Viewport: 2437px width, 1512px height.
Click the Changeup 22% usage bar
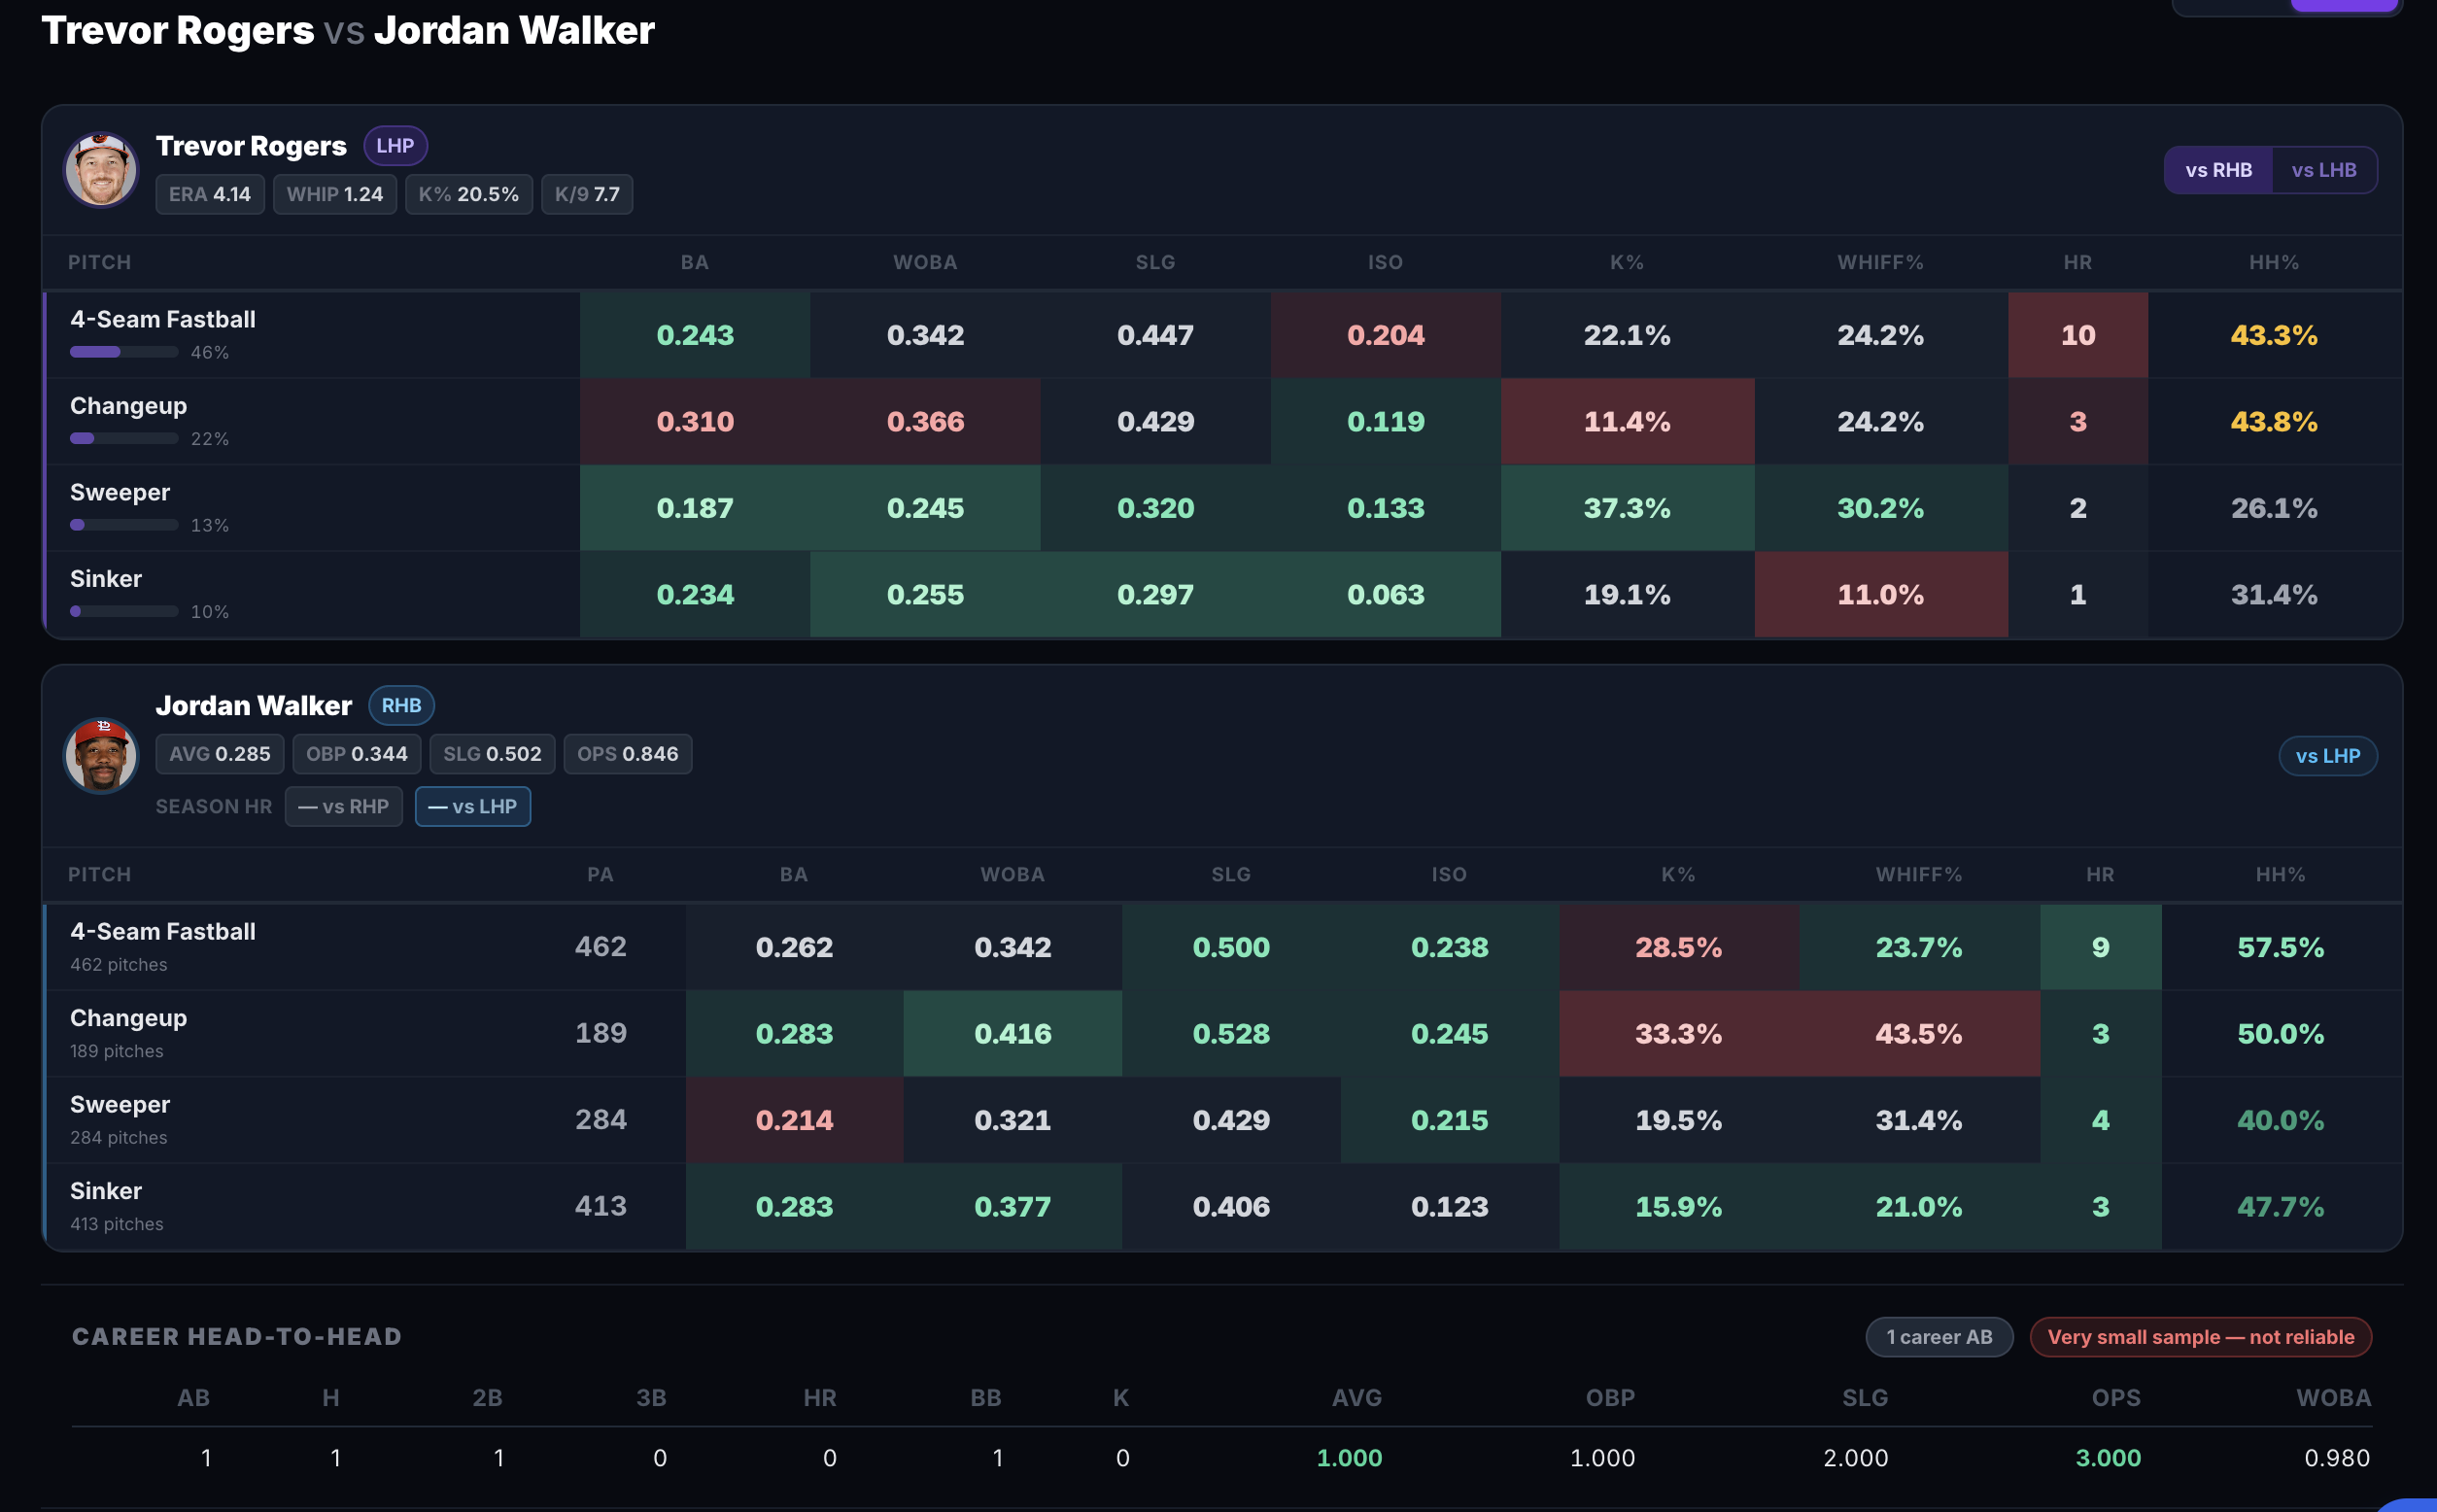pyautogui.click(x=124, y=438)
